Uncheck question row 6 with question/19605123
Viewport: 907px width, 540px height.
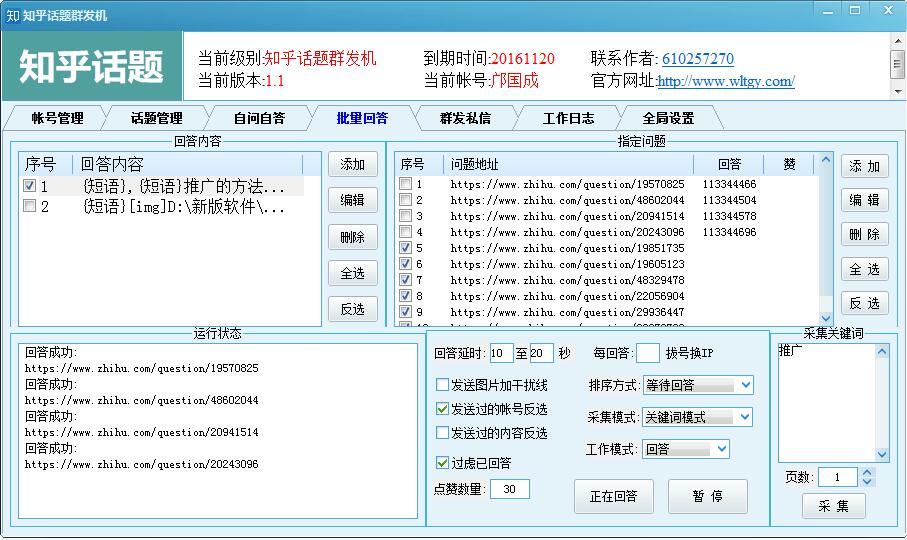[405, 264]
